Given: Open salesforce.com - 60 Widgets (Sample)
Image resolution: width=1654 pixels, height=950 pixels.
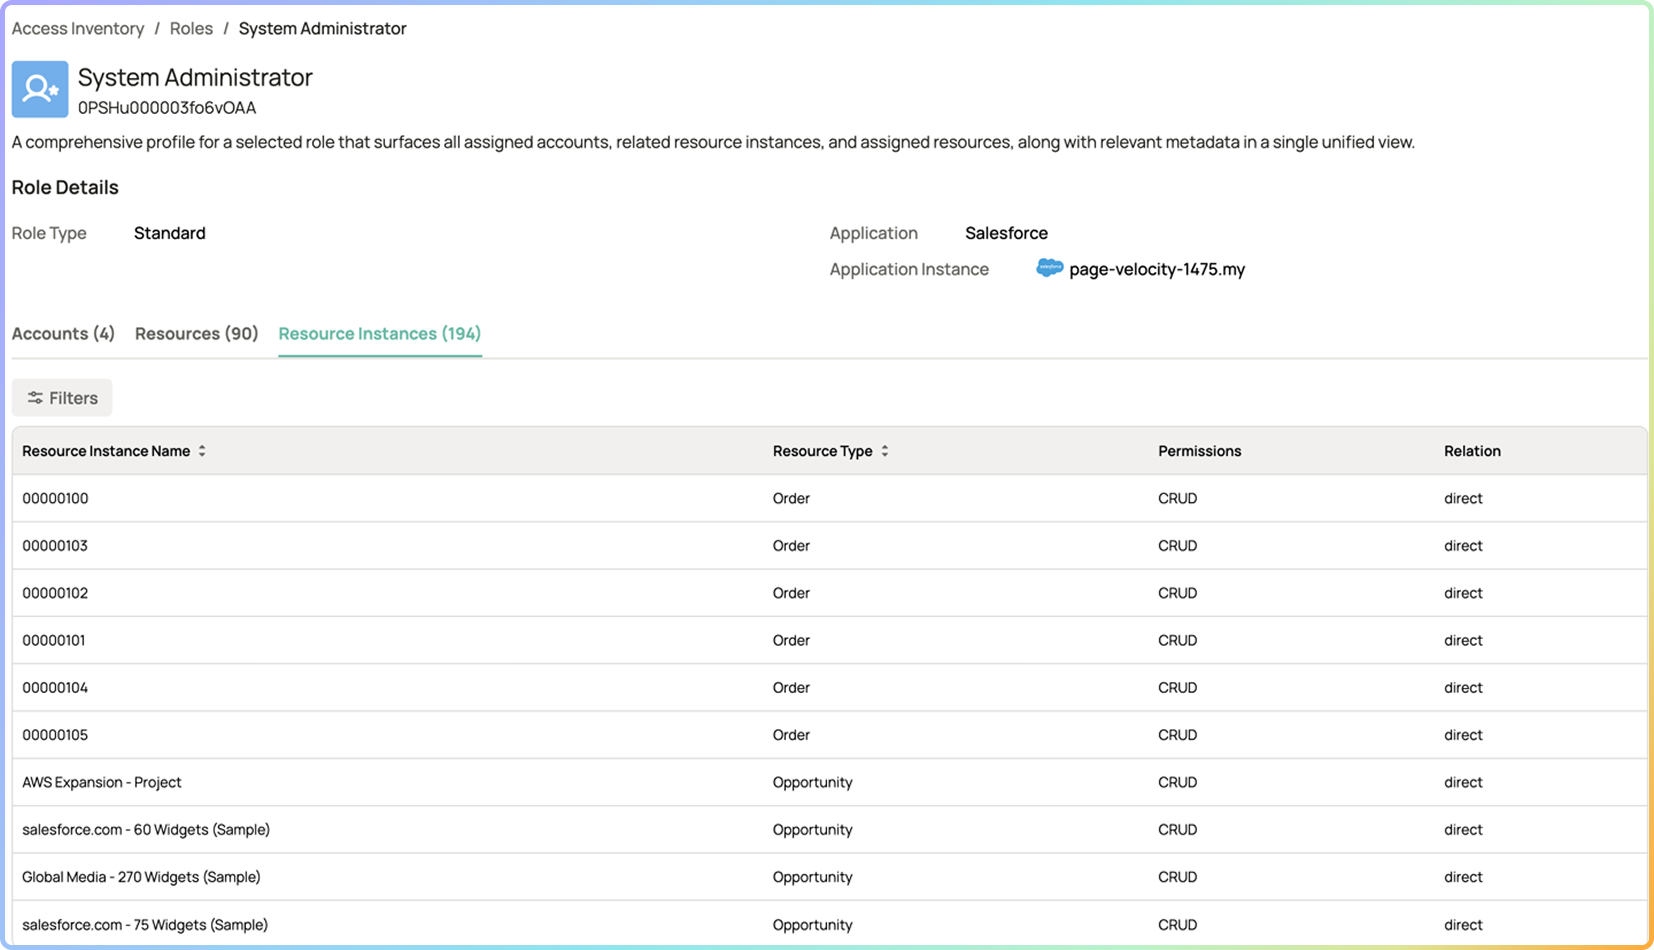Looking at the screenshot, I should click(x=146, y=830).
